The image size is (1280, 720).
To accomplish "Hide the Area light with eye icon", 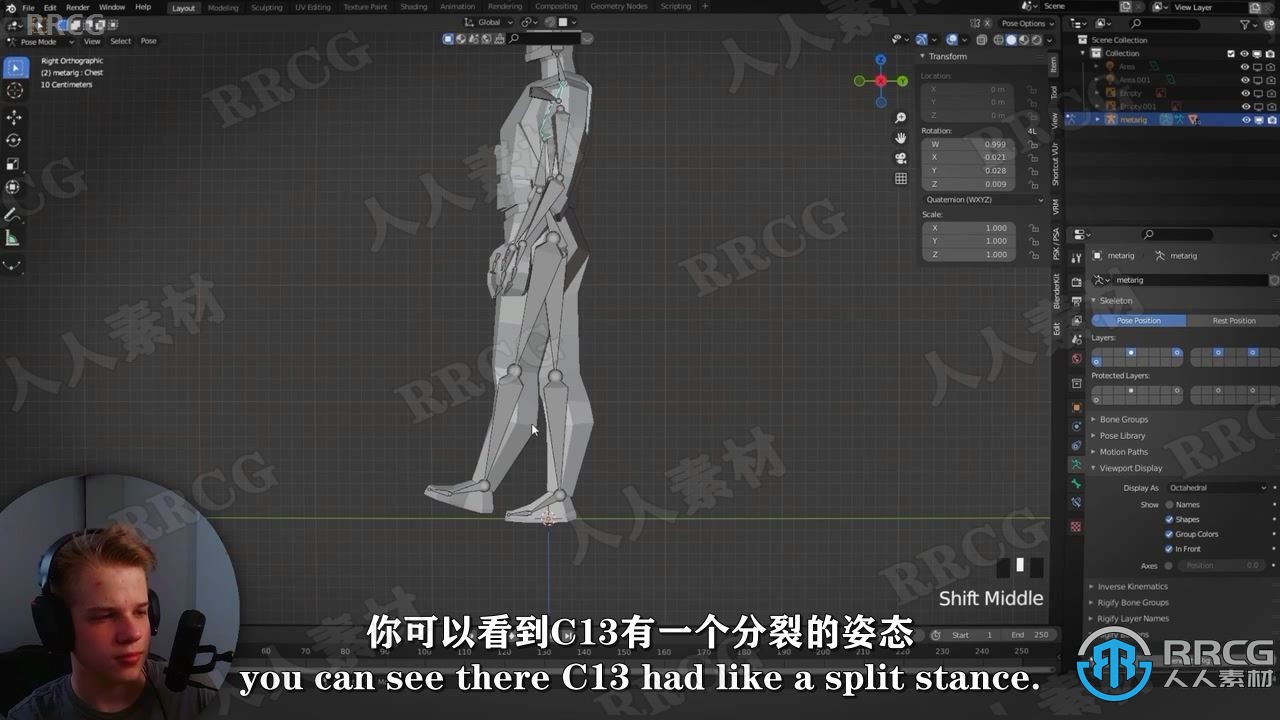I will [x=1245, y=66].
